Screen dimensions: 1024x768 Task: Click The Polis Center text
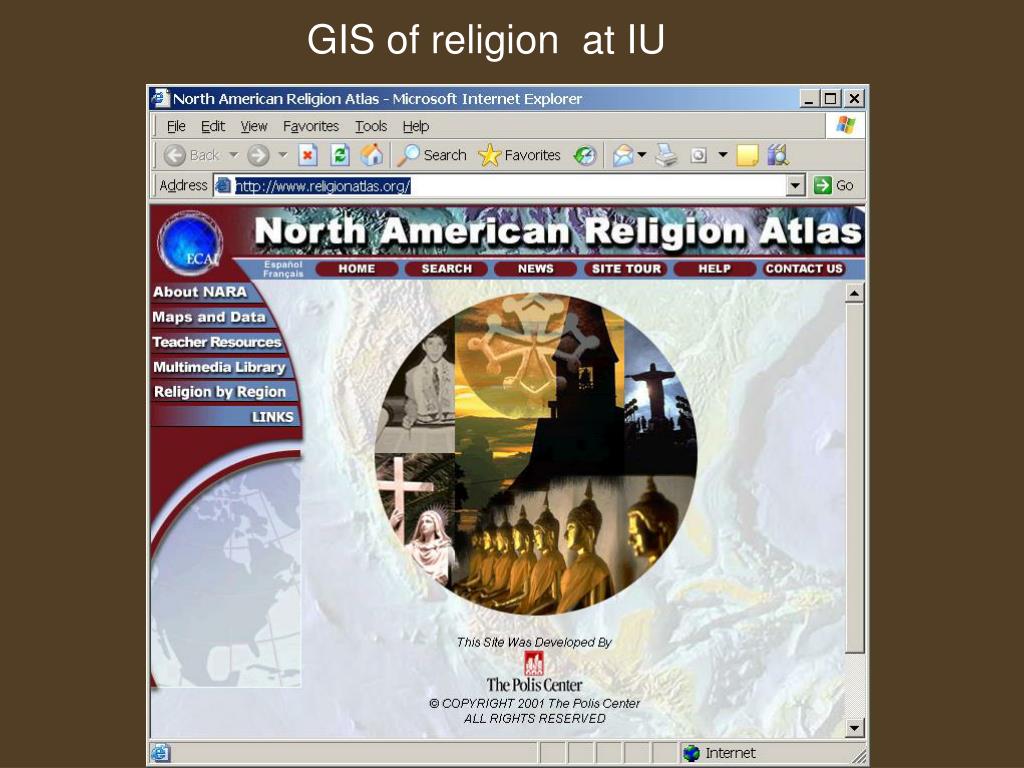(534, 684)
